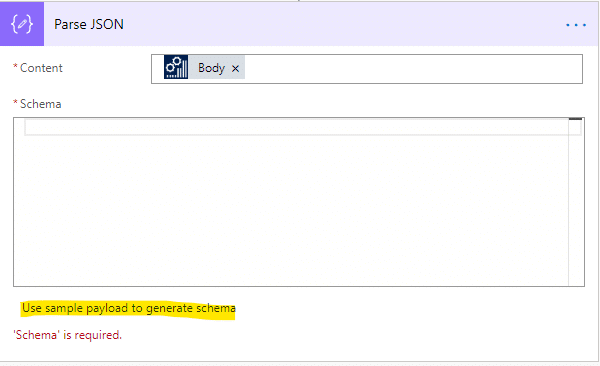Screen dimensions: 600x366
Task: Open the Parse JSON three-dot menu
Action: coord(576,25)
